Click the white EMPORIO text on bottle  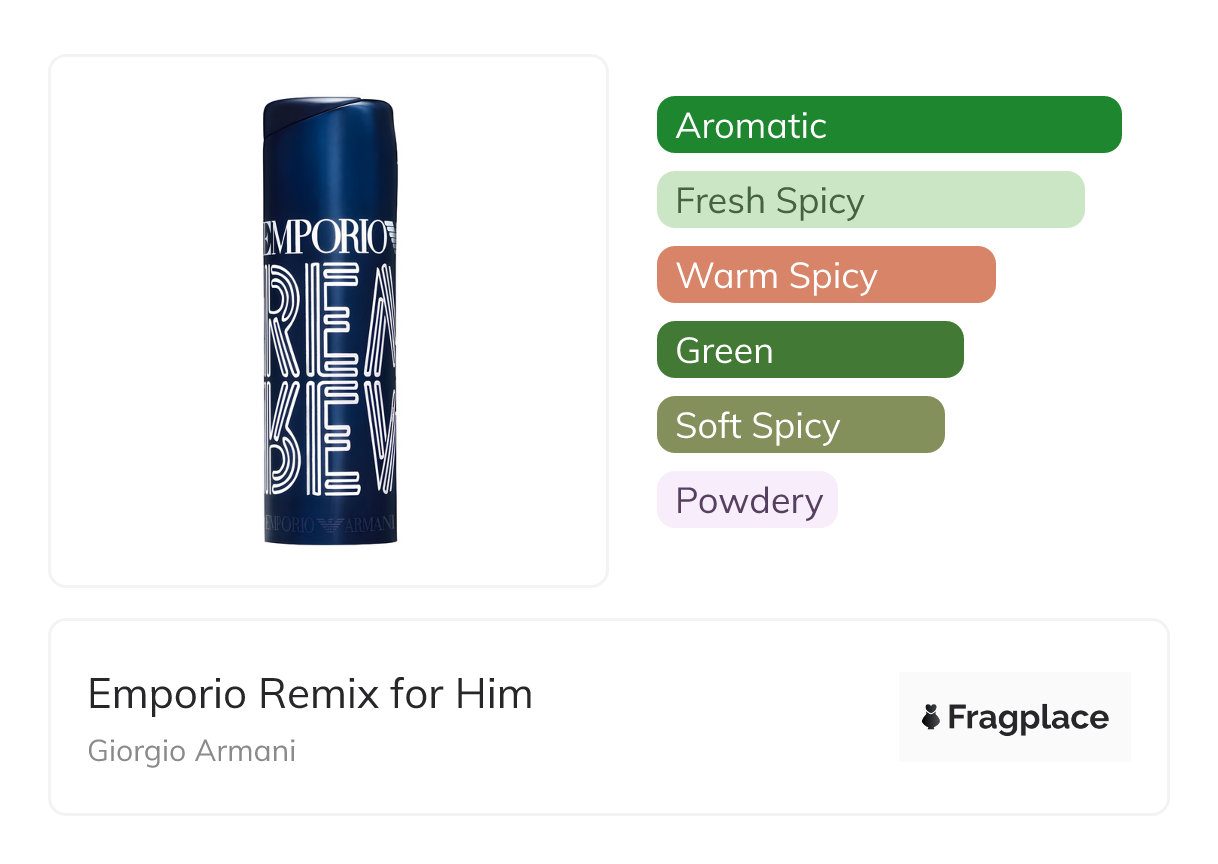pyautogui.click(x=322, y=239)
